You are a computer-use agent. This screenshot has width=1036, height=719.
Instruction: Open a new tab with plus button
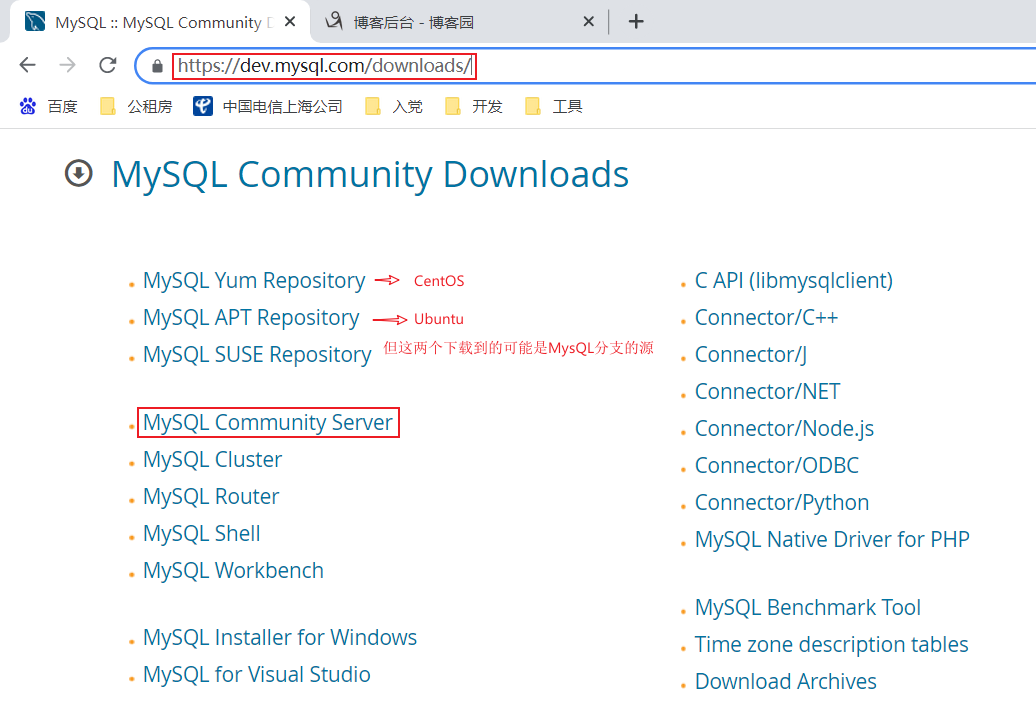[x=636, y=22]
